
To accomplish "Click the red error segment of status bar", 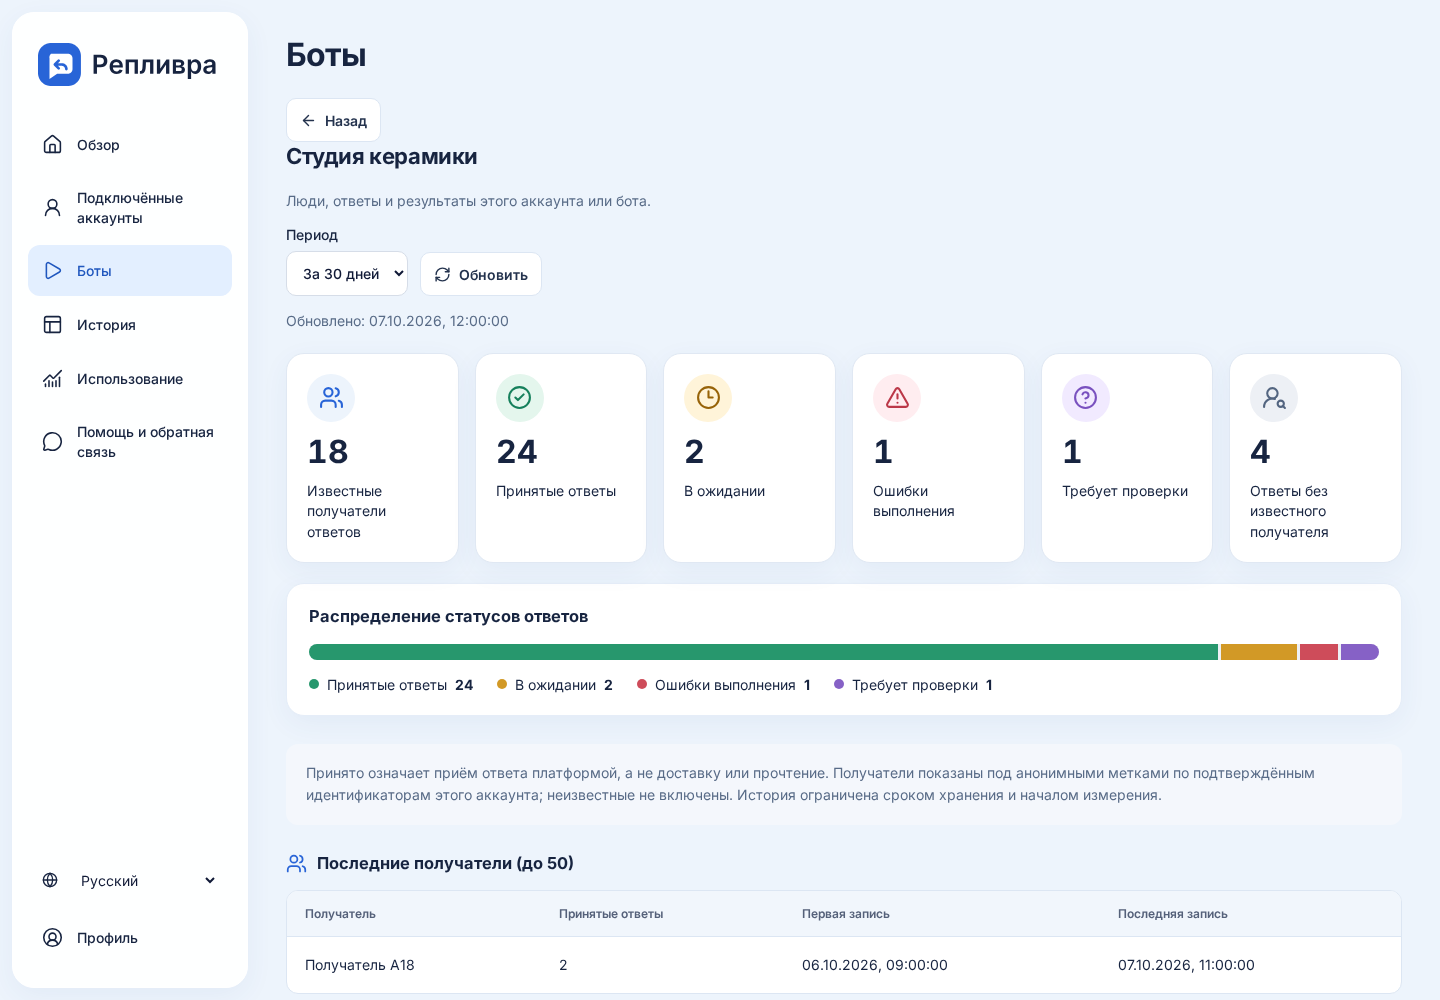I will point(1319,652).
